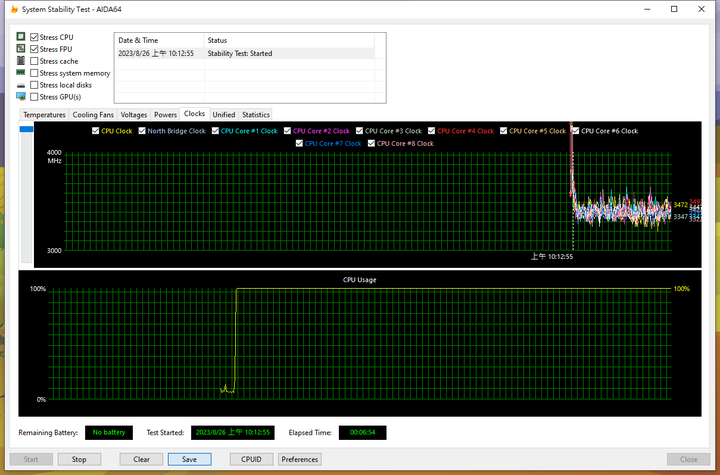This screenshot has height=475, width=720.
Task: Click the No battery indicator
Action: (x=109, y=432)
